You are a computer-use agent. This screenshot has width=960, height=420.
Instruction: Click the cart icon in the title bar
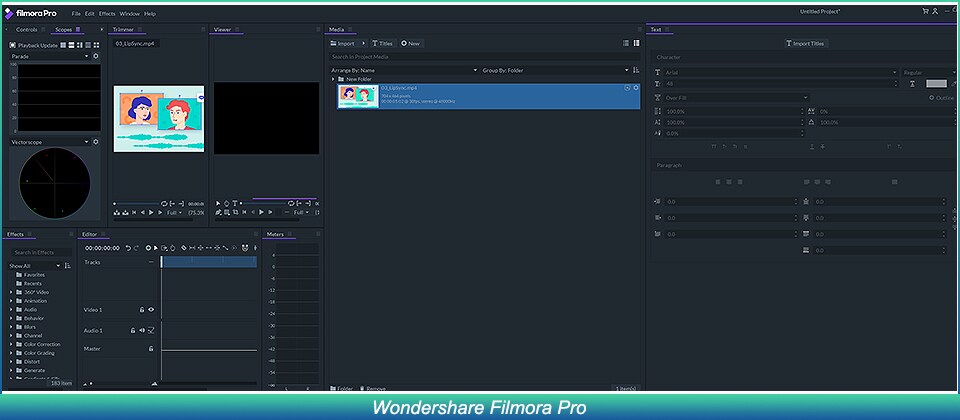pos(926,11)
